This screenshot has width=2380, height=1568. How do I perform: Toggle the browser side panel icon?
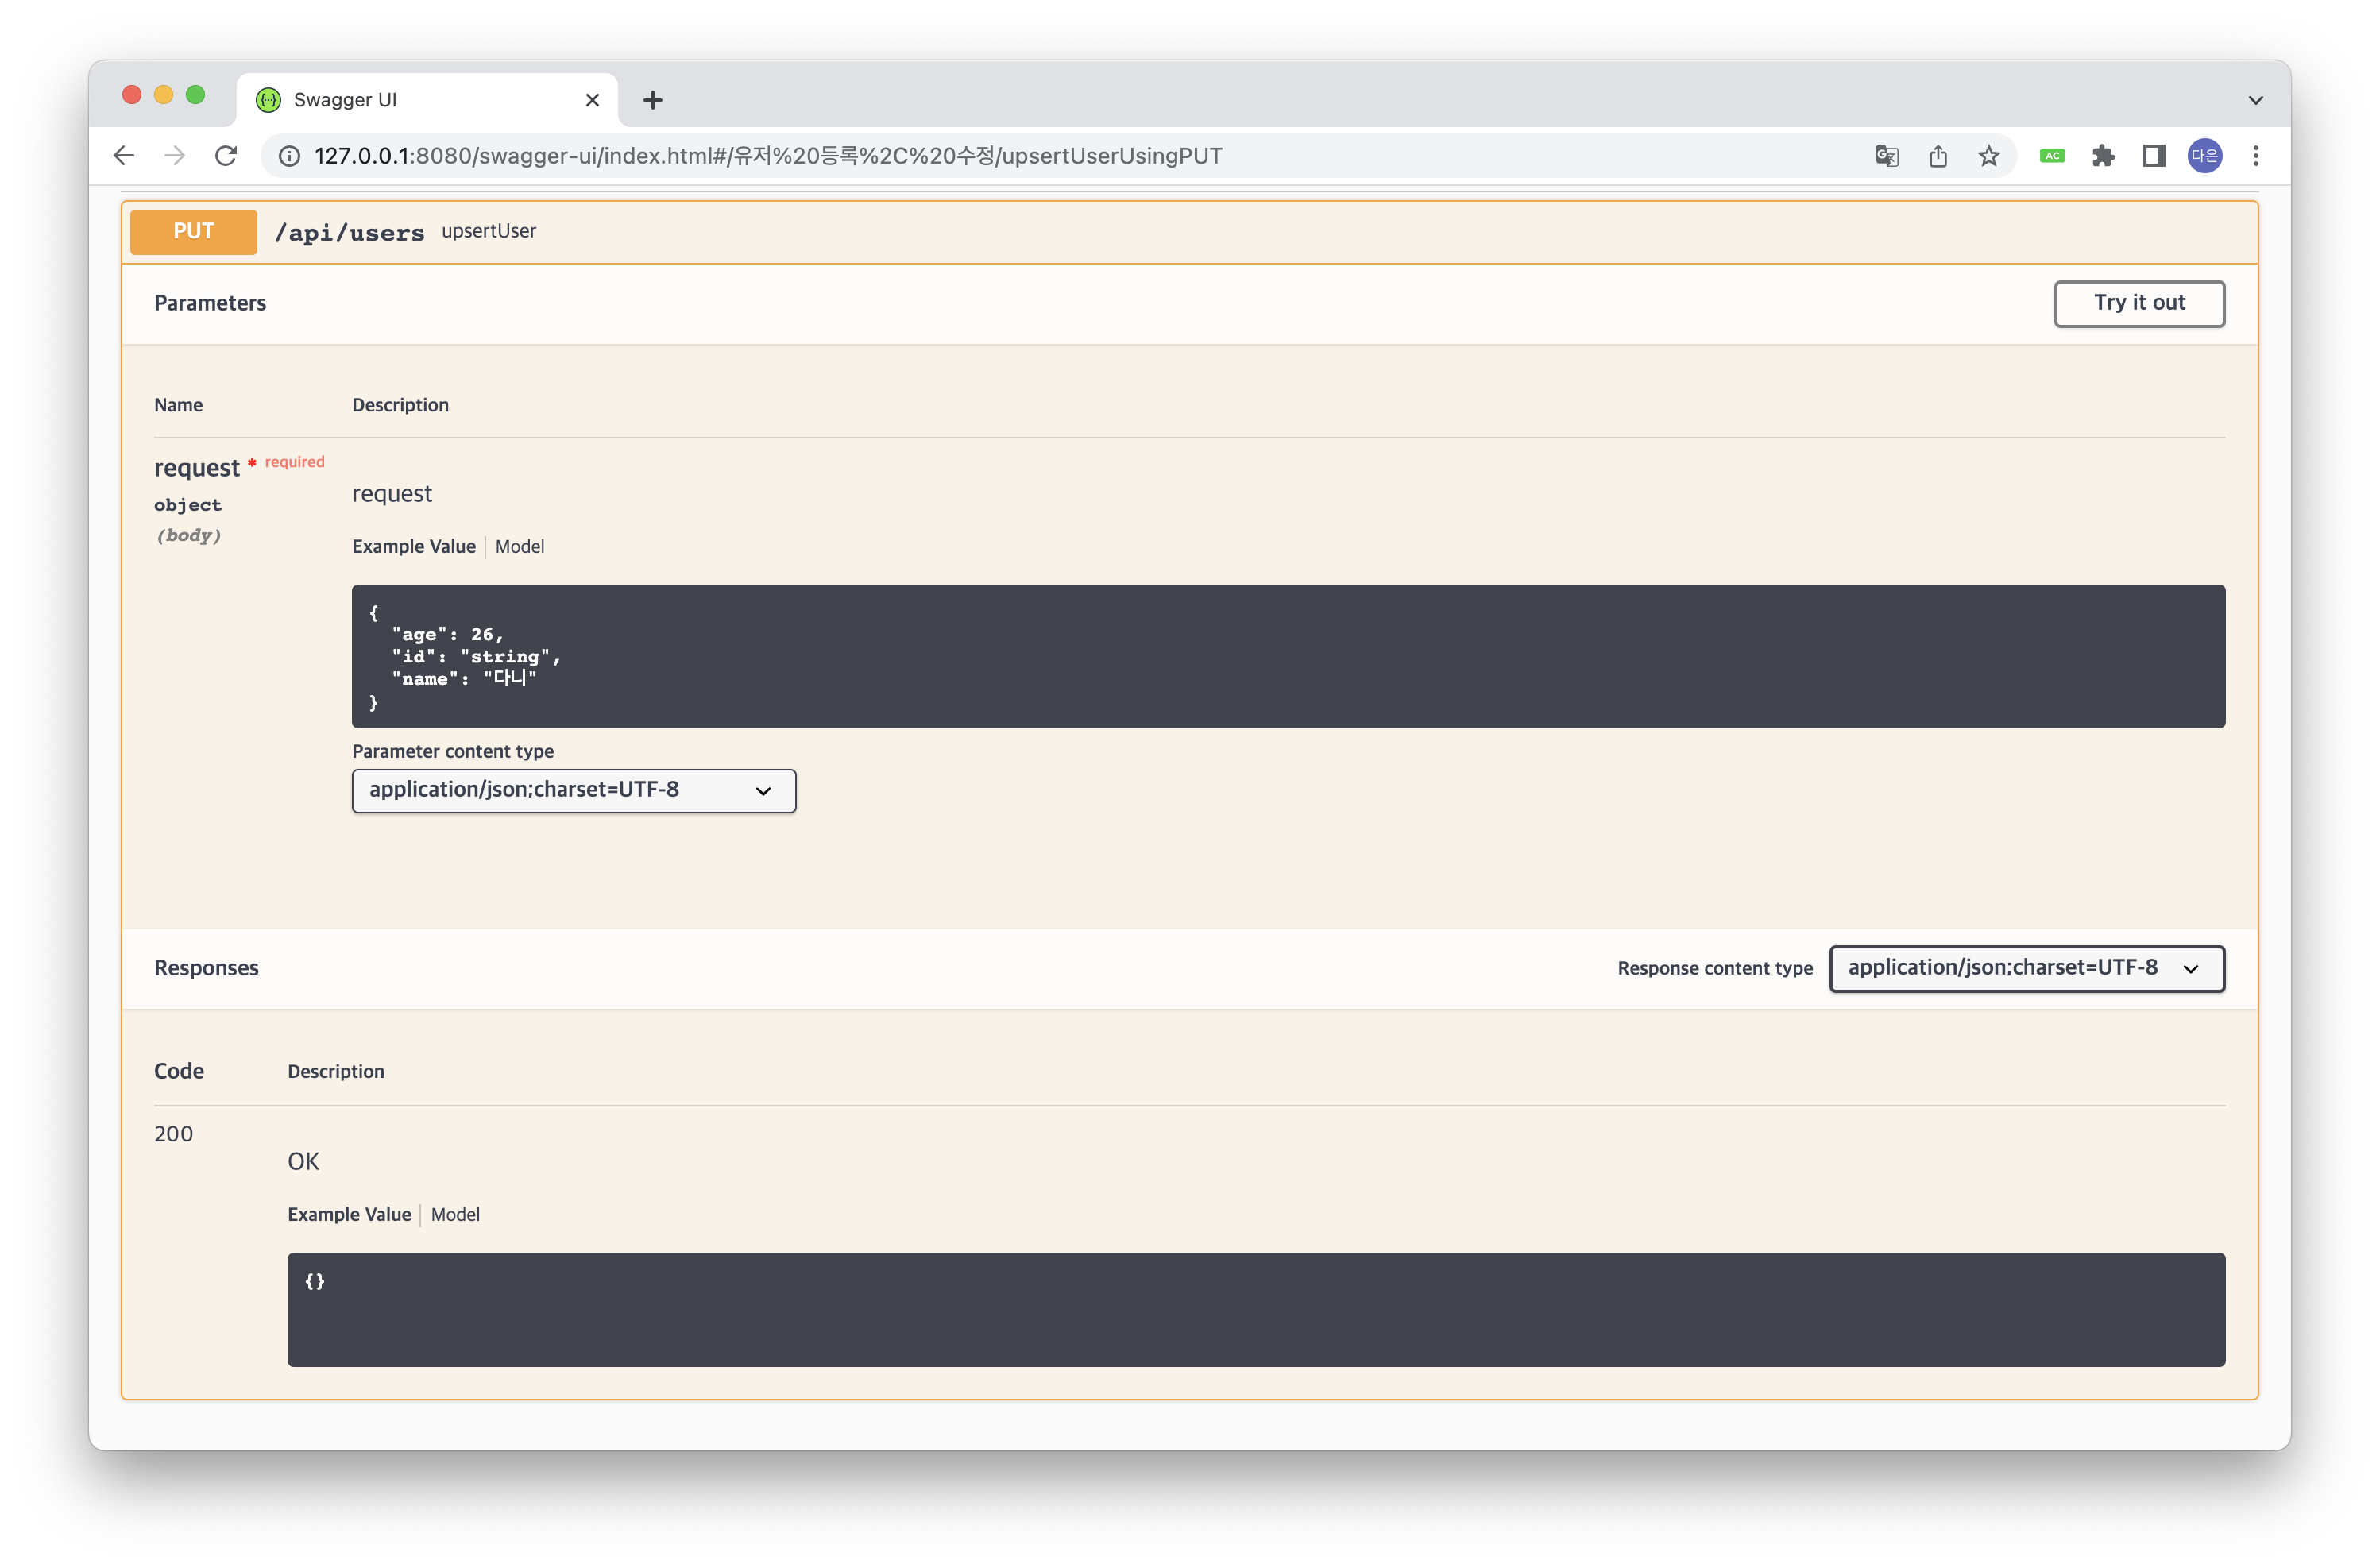(2154, 156)
